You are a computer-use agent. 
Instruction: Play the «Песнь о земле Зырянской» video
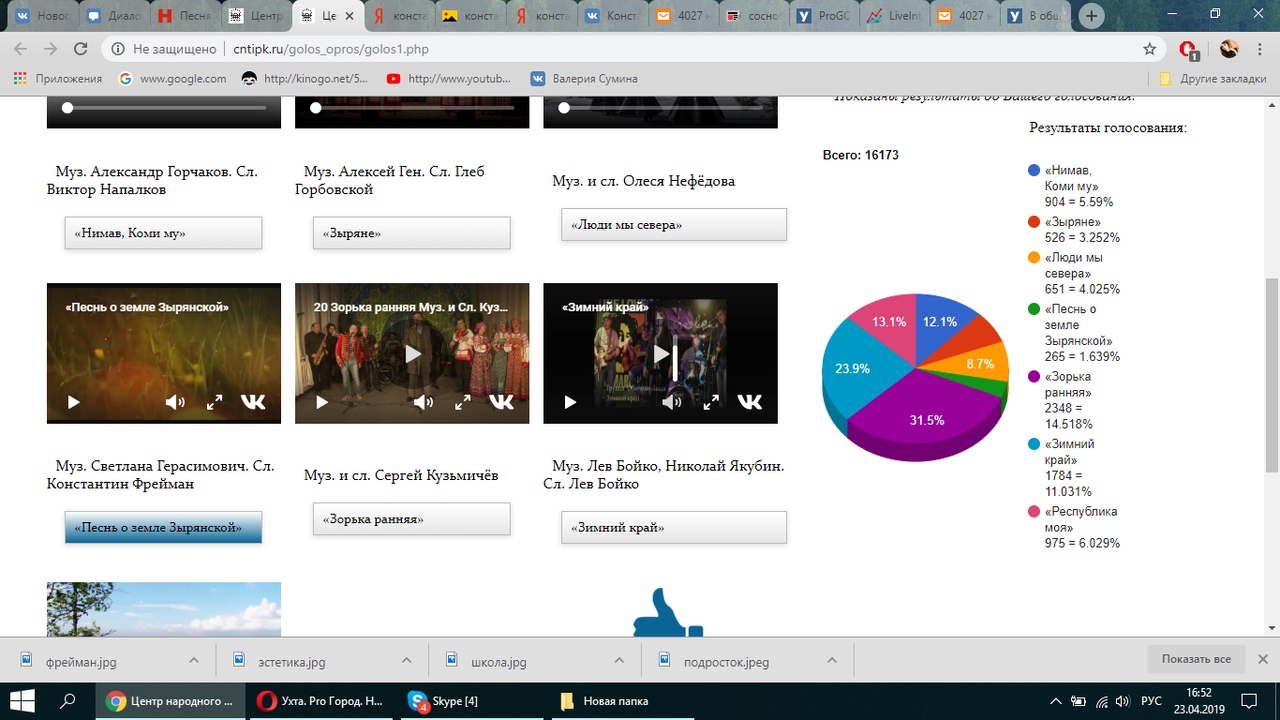73,402
